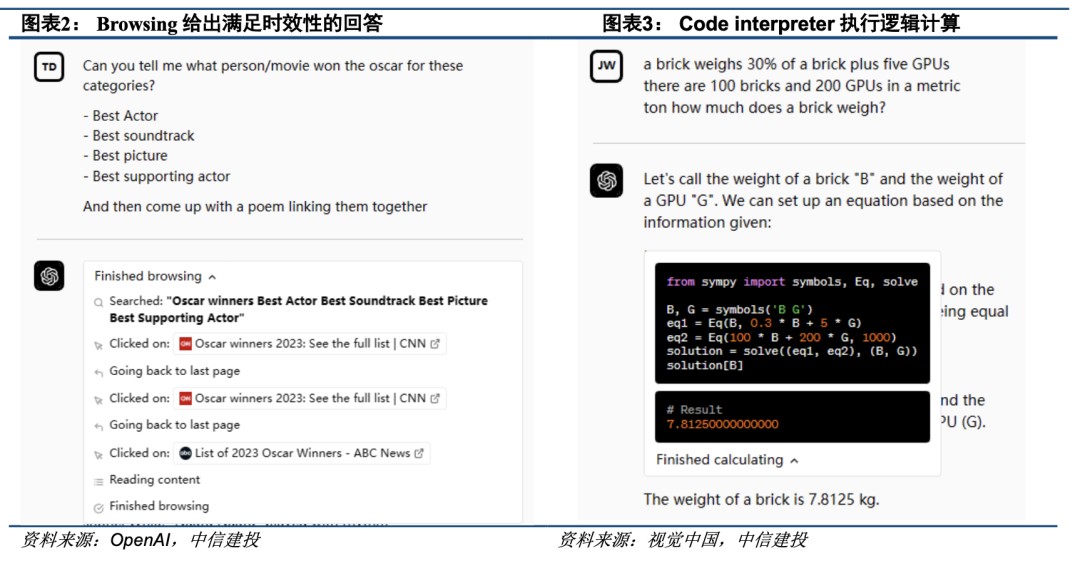Click the TD user avatar

coord(49,67)
